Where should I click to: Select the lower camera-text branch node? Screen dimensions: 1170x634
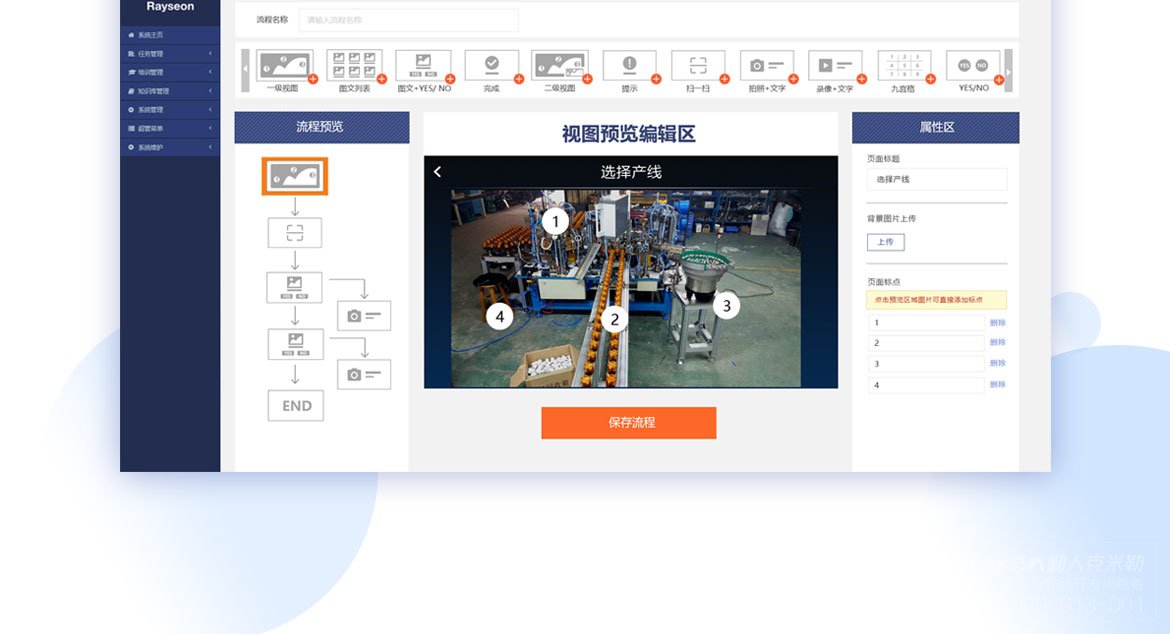click(x=363, y=374)
